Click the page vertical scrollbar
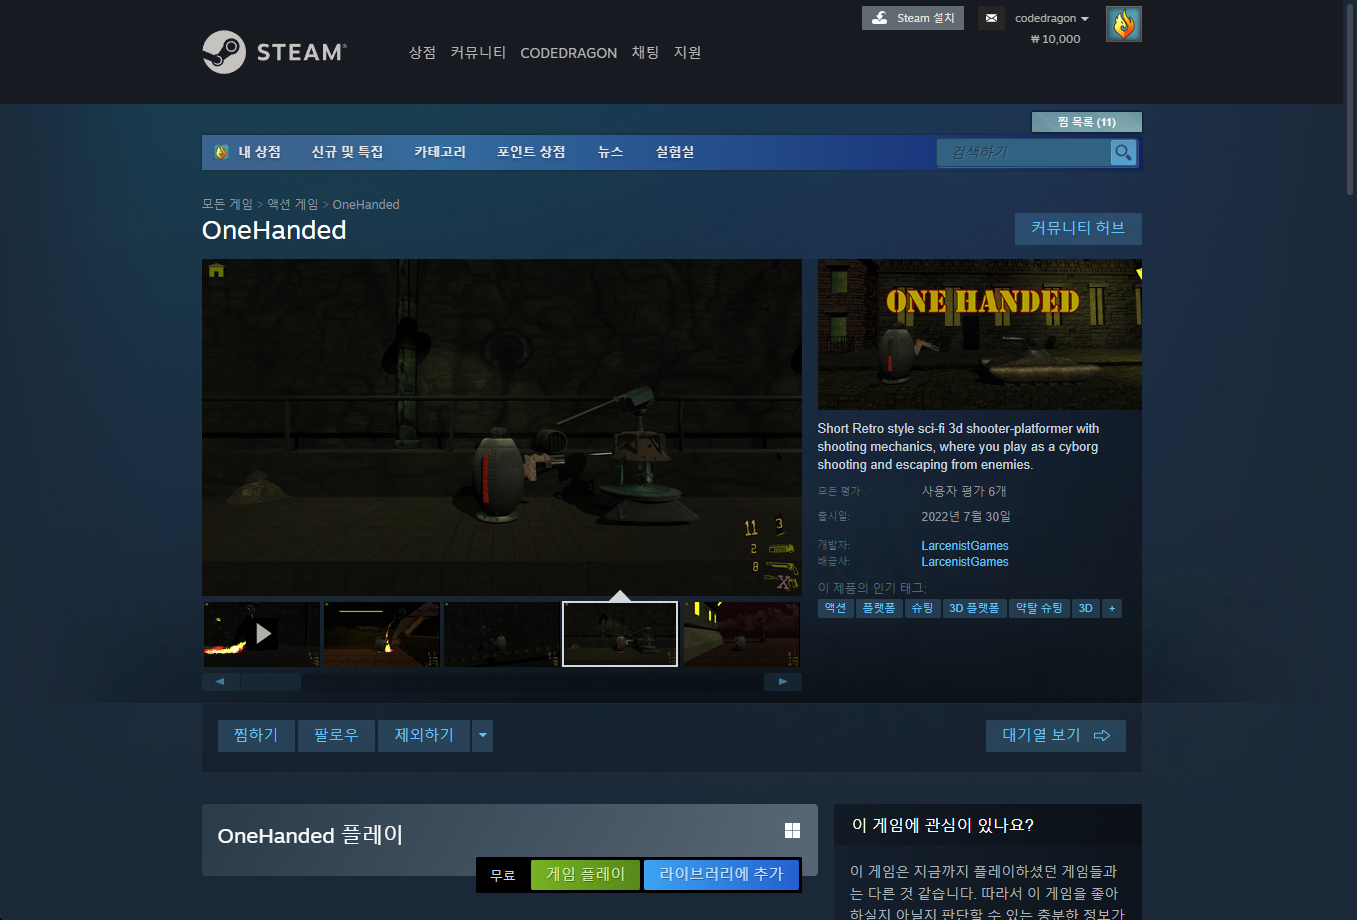This screenshot has width=1357, height=920. (1349, 100)
